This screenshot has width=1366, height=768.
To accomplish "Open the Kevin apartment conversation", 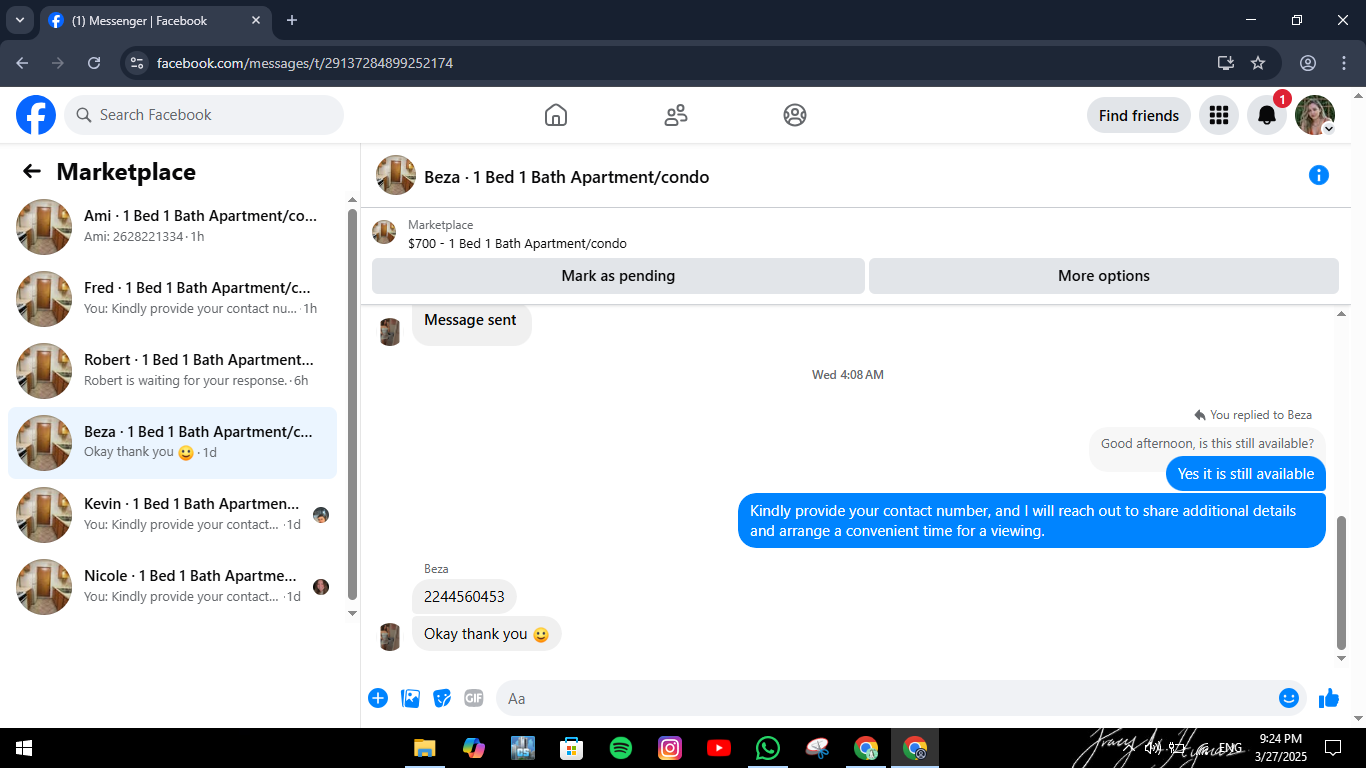I will coord(172,515).
